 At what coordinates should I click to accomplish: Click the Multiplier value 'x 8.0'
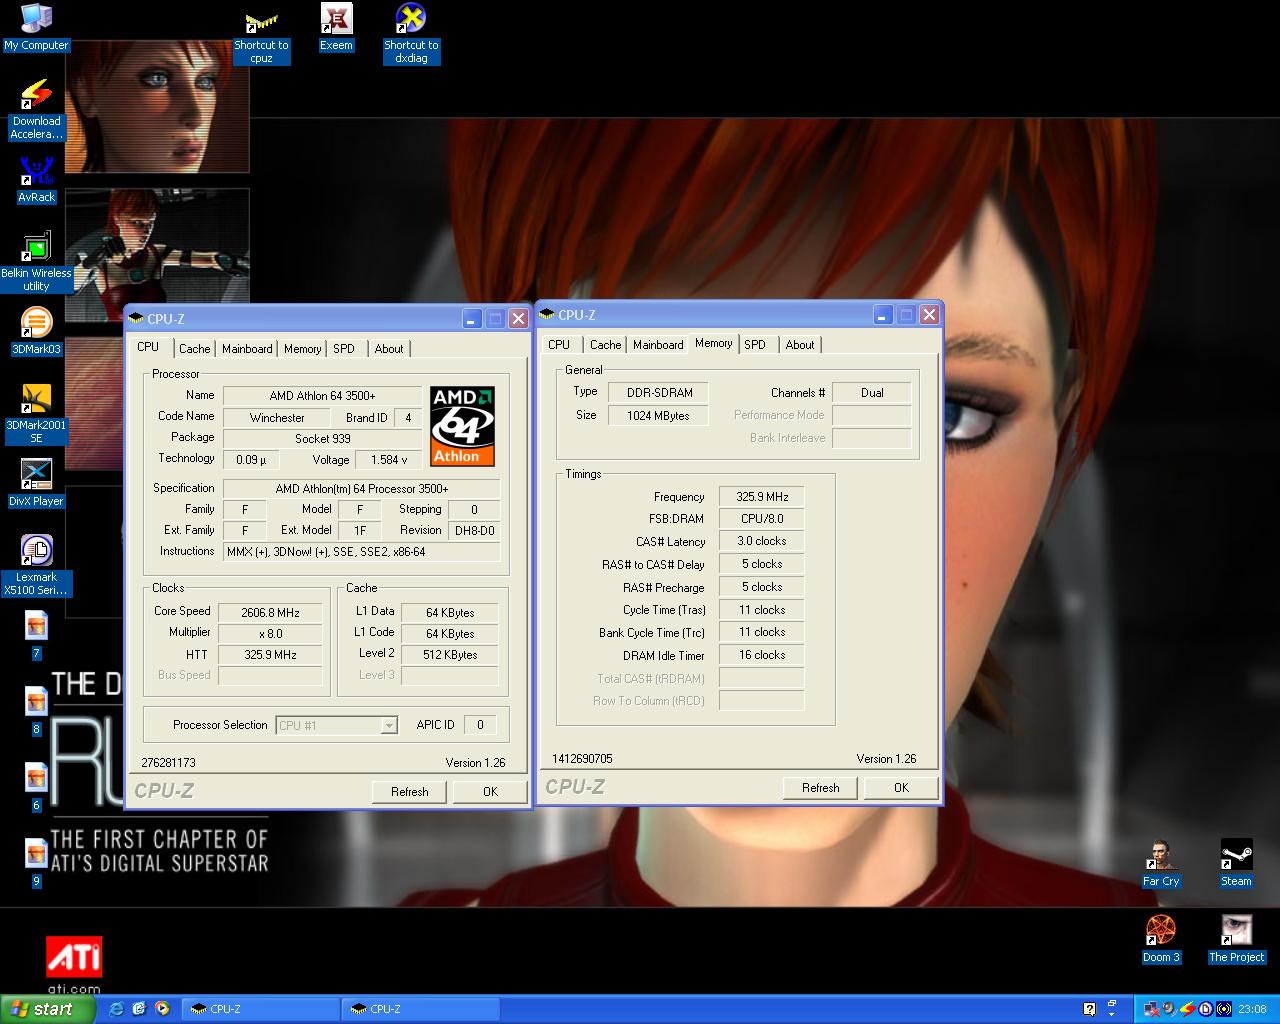[270, 634]
